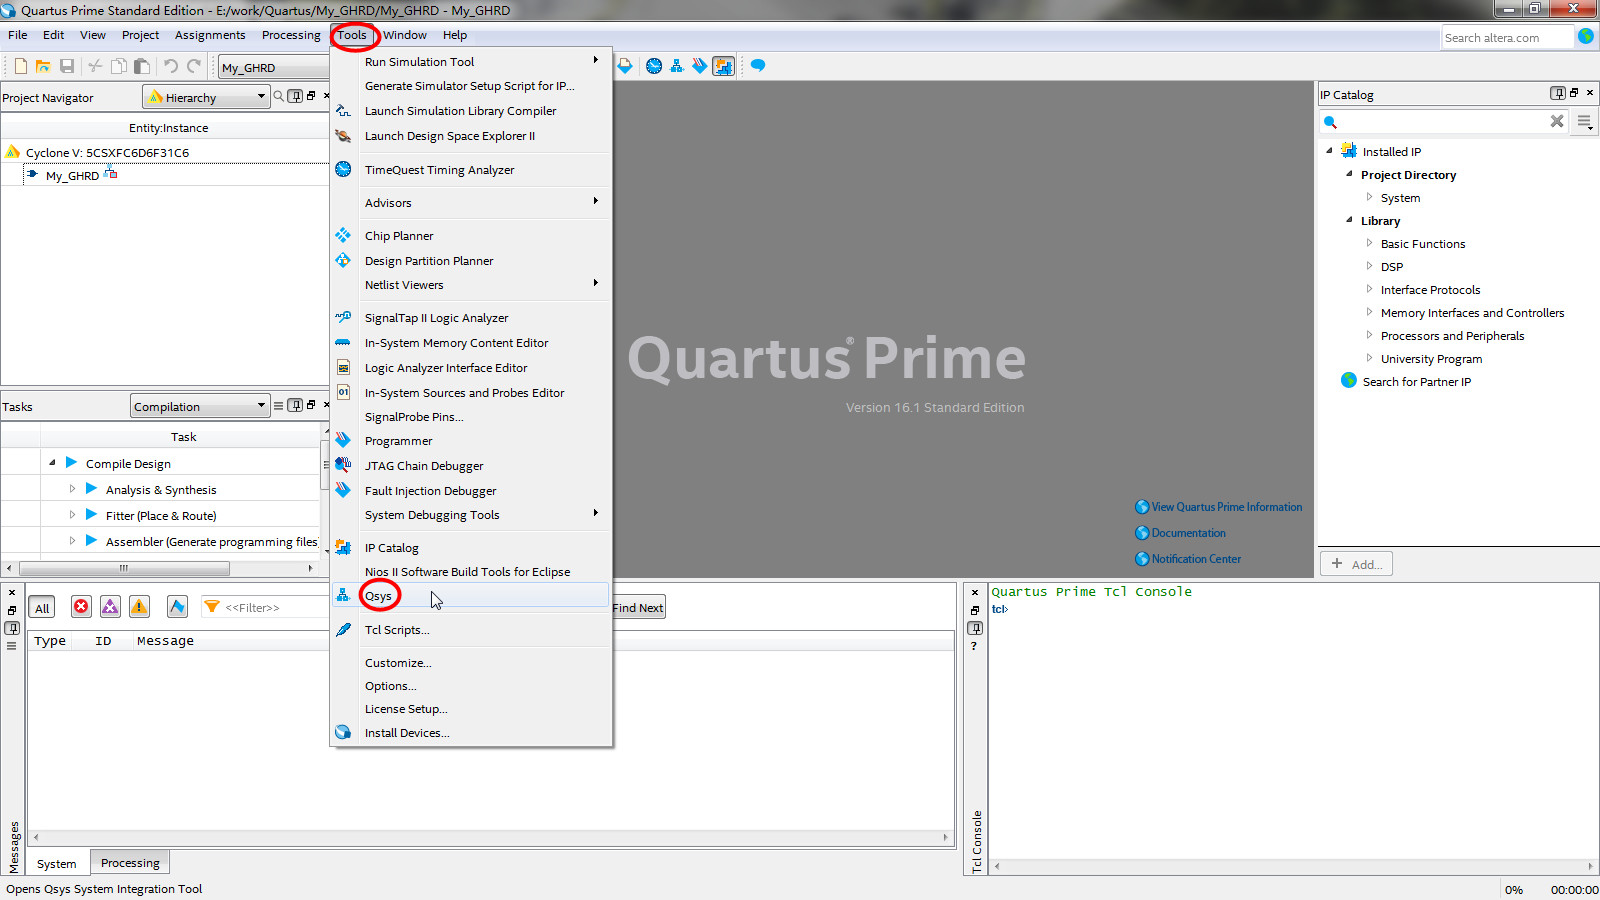Click the New file toolbar icon

click(x=20, y=66)
